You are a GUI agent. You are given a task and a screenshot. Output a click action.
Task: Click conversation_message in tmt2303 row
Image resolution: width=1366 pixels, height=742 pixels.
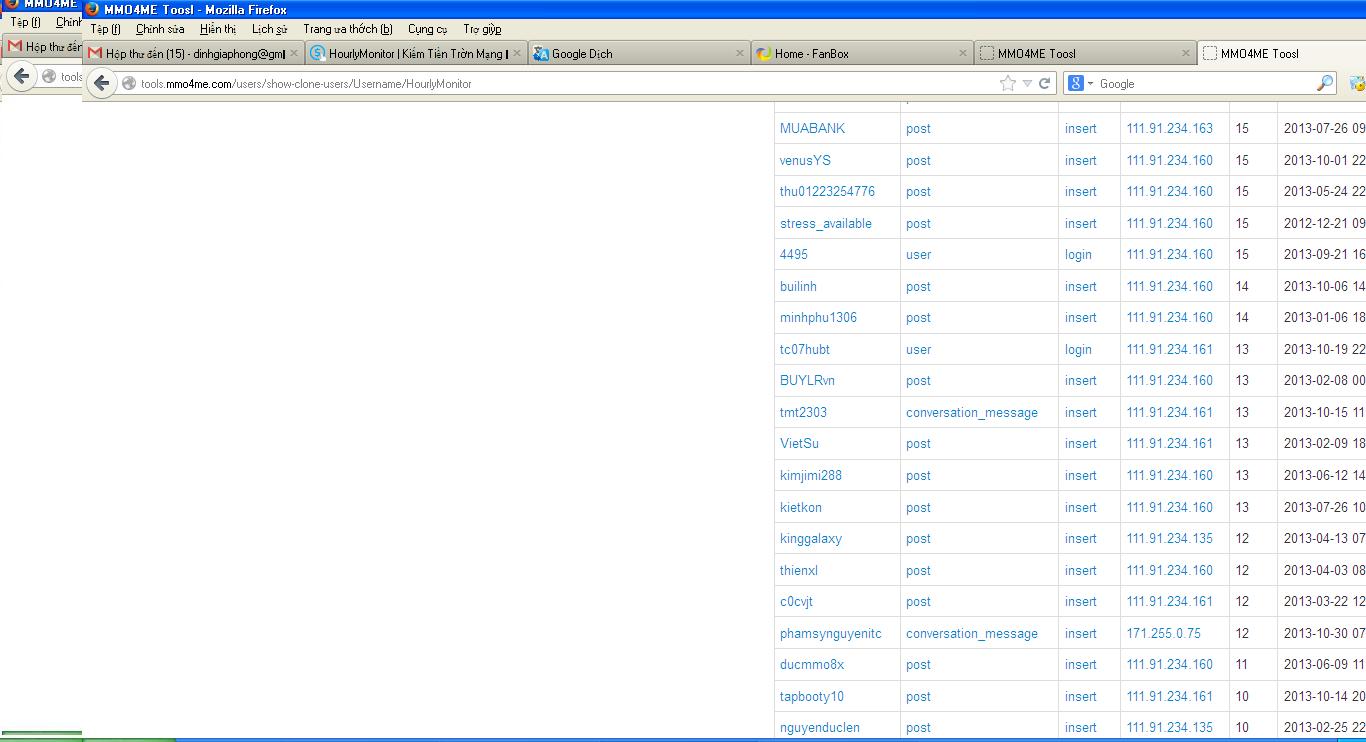tap(972, 412)
